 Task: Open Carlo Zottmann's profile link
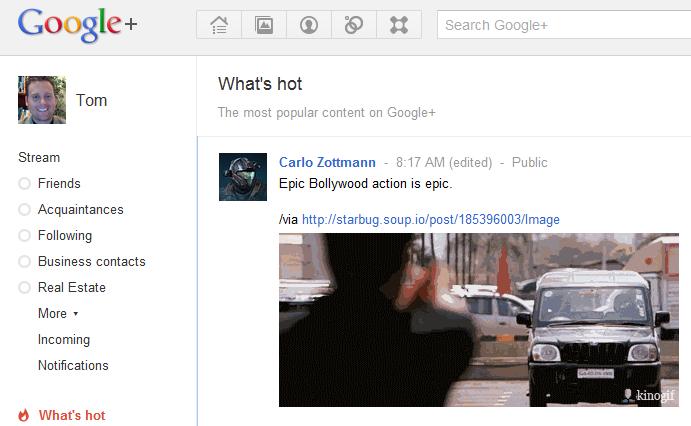[x=327, y=162]
